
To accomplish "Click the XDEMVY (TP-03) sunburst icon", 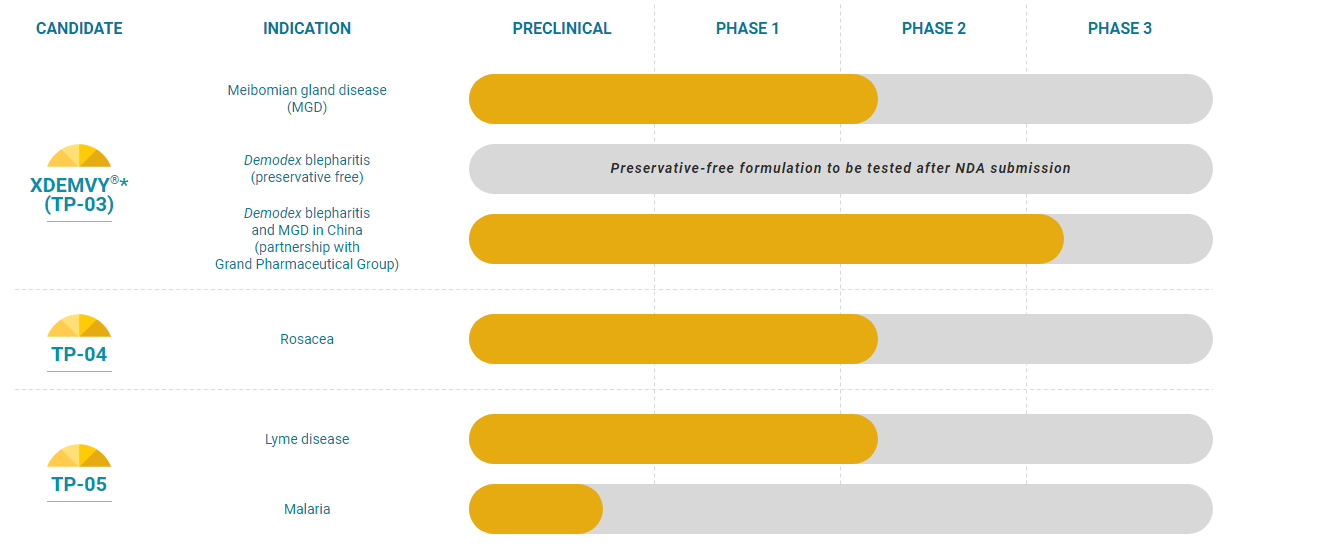I will coord(79,155).
